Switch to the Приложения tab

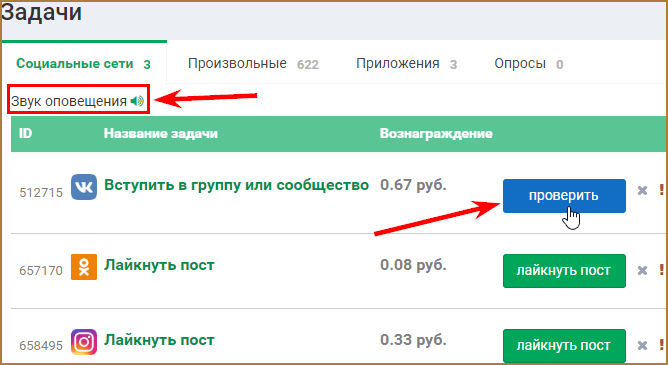point(406,64)
